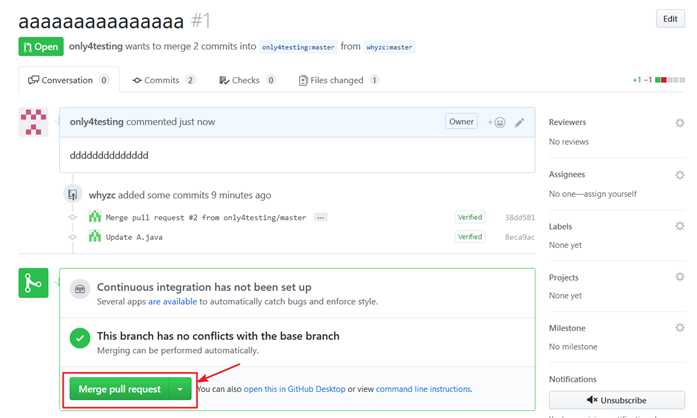Open commit hash 8eca9ac
Viewport: 697px width, 418px height.
click(520, 237)
